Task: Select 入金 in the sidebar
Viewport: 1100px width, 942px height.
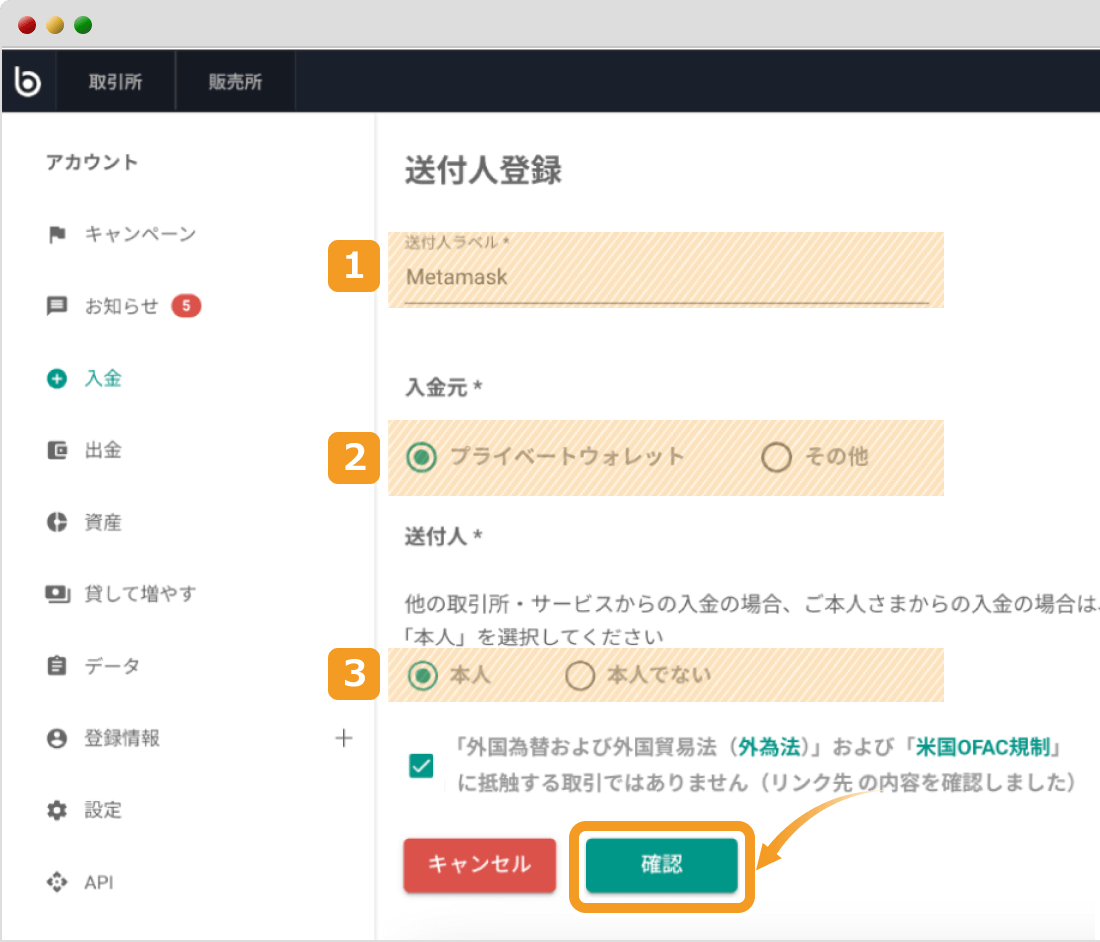Action: point(103,379)
